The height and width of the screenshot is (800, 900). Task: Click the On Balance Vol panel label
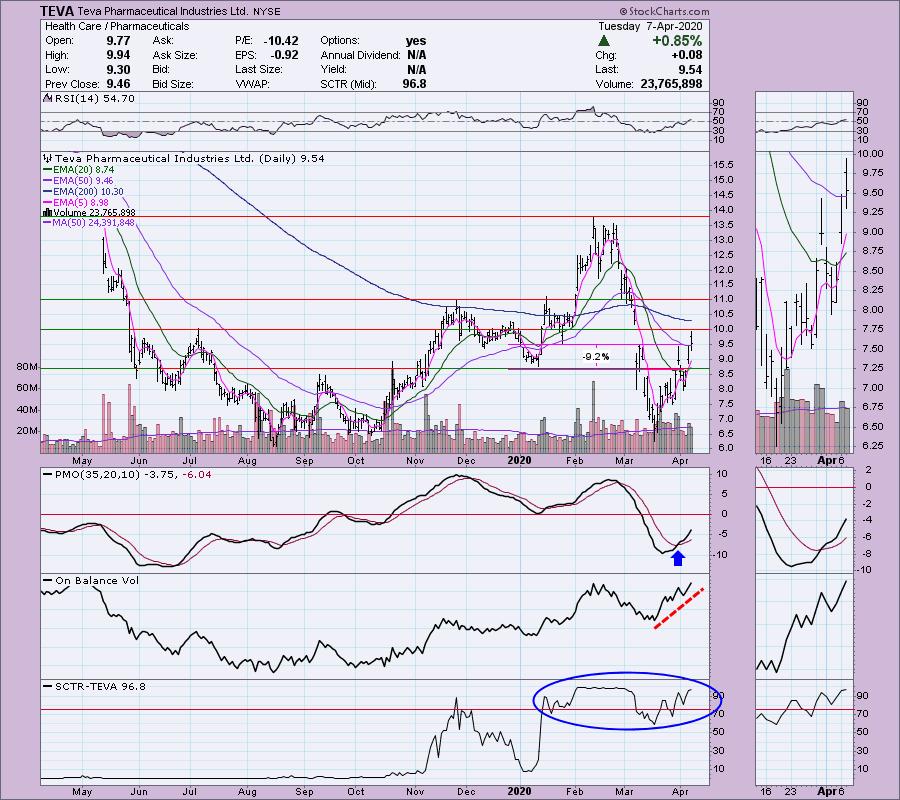click(97, 581)
